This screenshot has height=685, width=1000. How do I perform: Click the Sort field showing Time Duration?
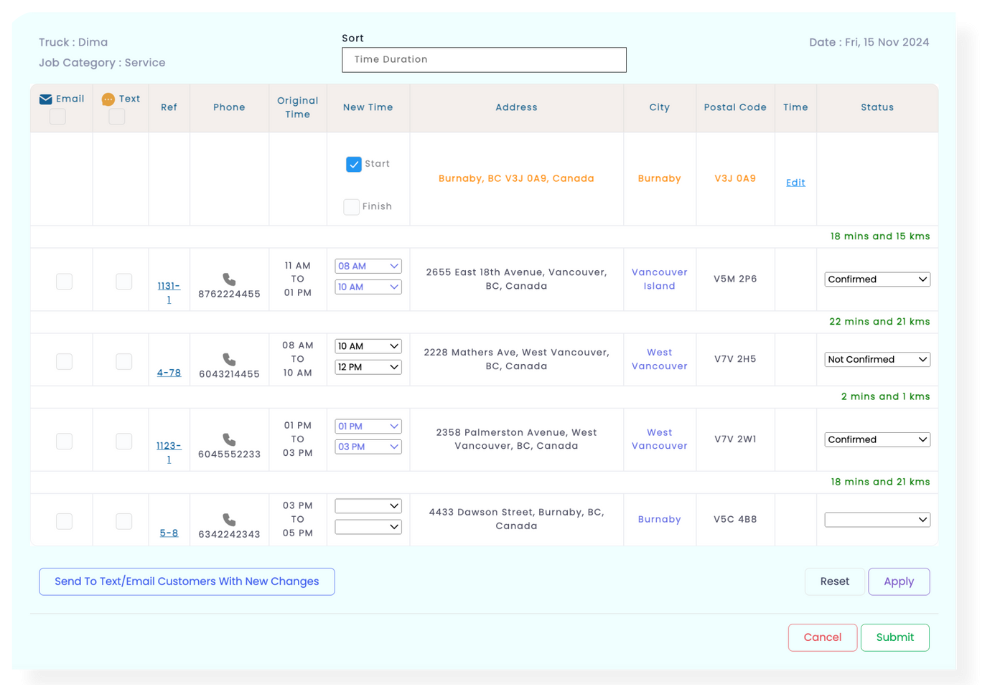click(484, 60)
